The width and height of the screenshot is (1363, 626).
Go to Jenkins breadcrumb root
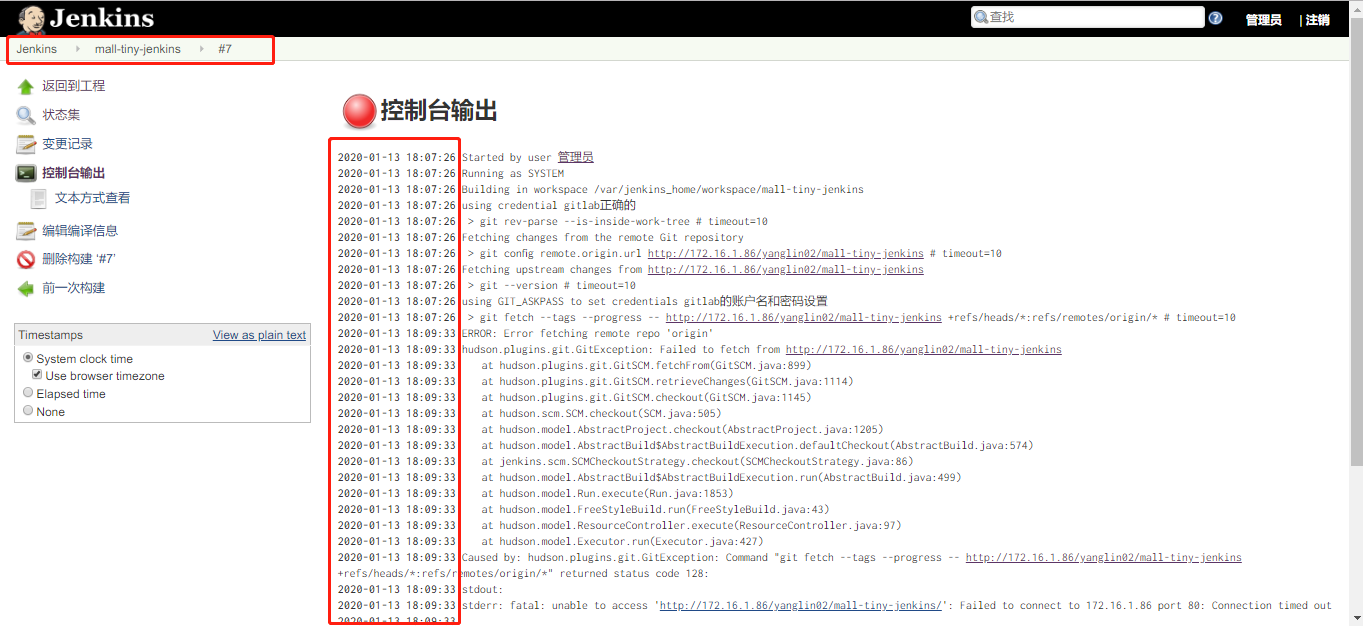pos(36,48)
